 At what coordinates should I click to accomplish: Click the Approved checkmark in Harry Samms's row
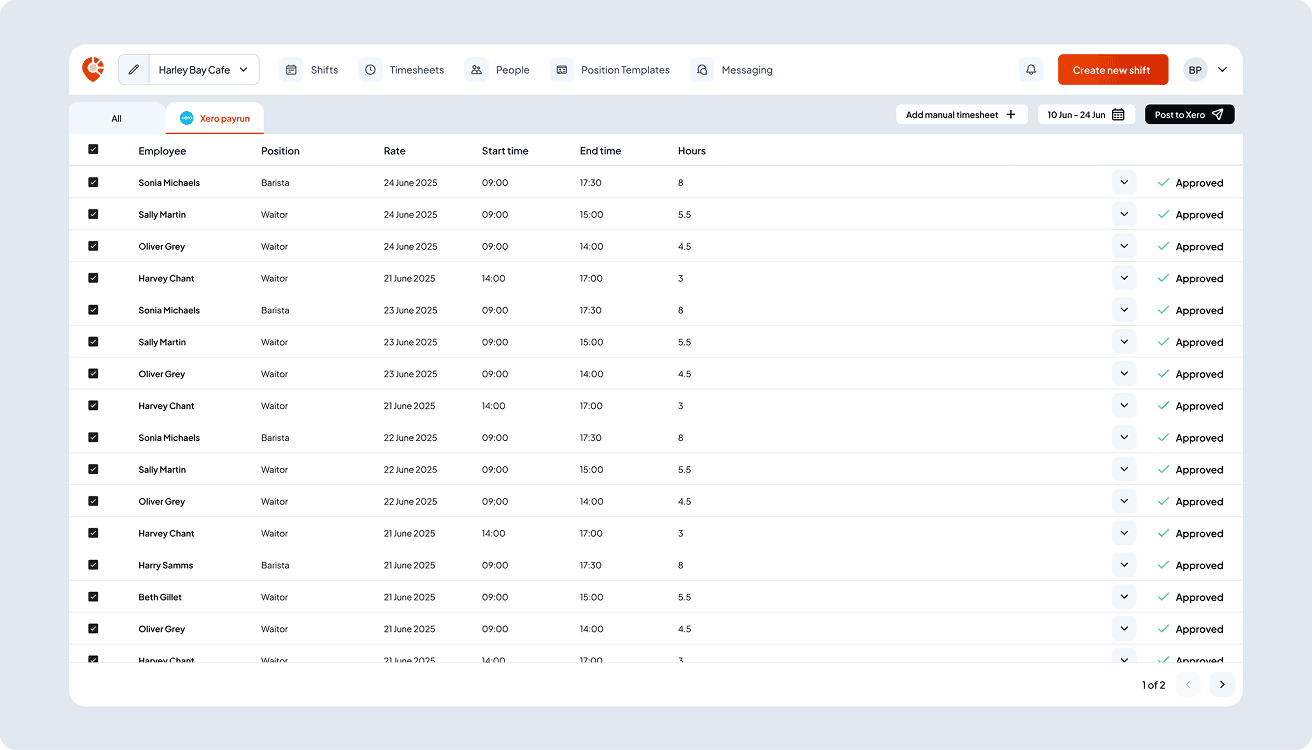point(1163,565)
